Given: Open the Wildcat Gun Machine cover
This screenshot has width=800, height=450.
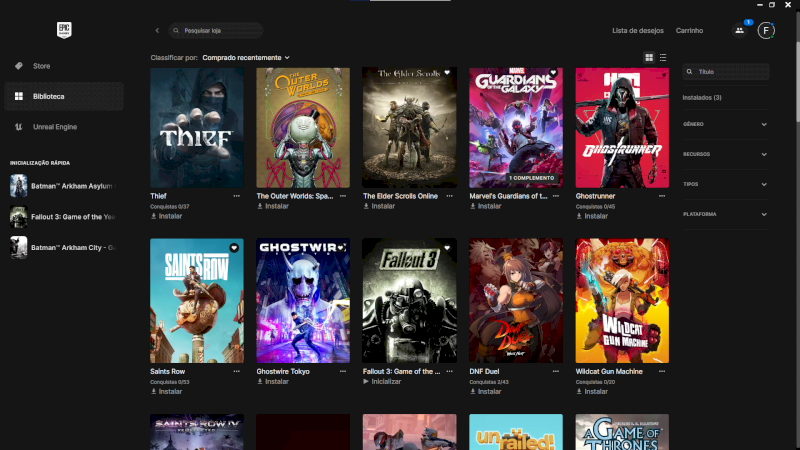Looking at the screenshot, I should coord(622,300).
